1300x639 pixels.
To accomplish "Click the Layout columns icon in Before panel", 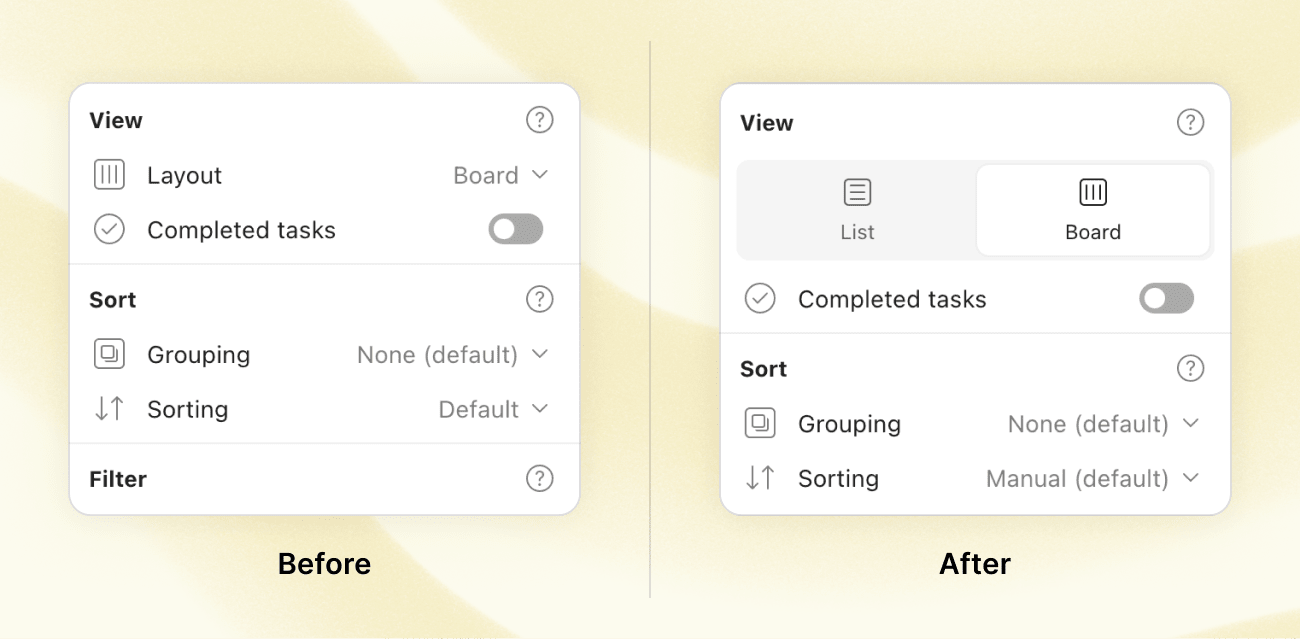I will pyautogui.click(x=109, y=175).
